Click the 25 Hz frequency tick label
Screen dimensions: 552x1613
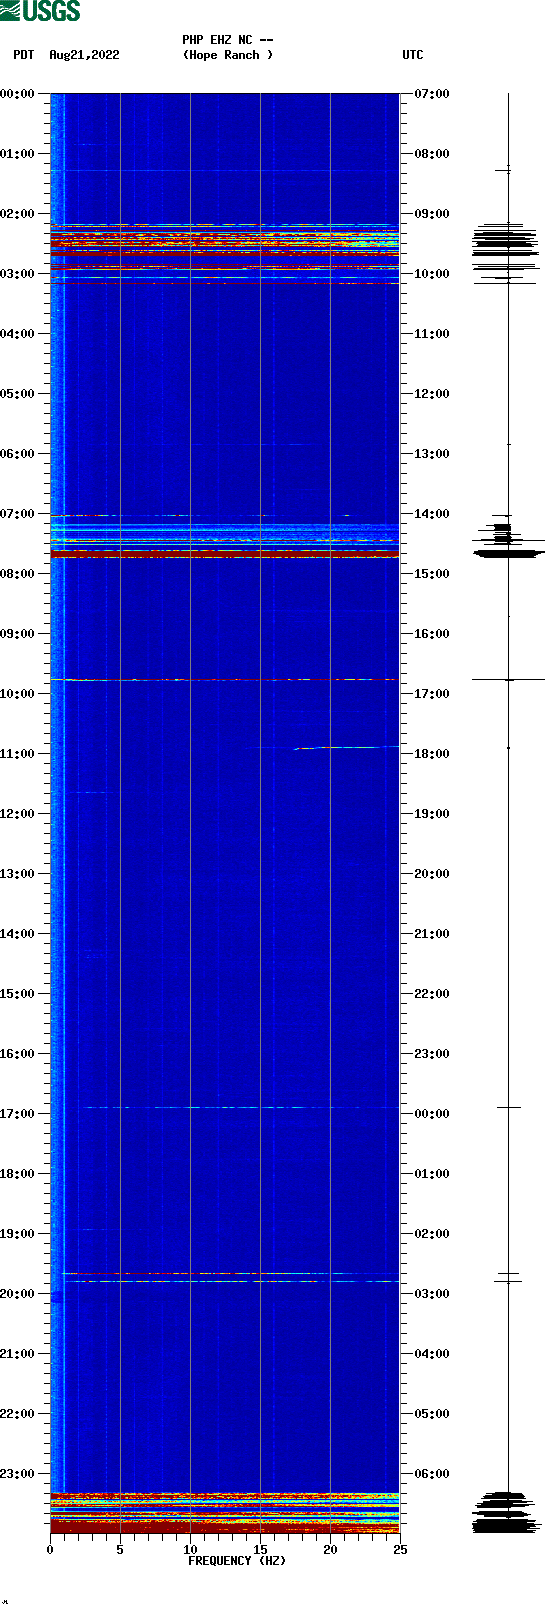coord(400,1549)
